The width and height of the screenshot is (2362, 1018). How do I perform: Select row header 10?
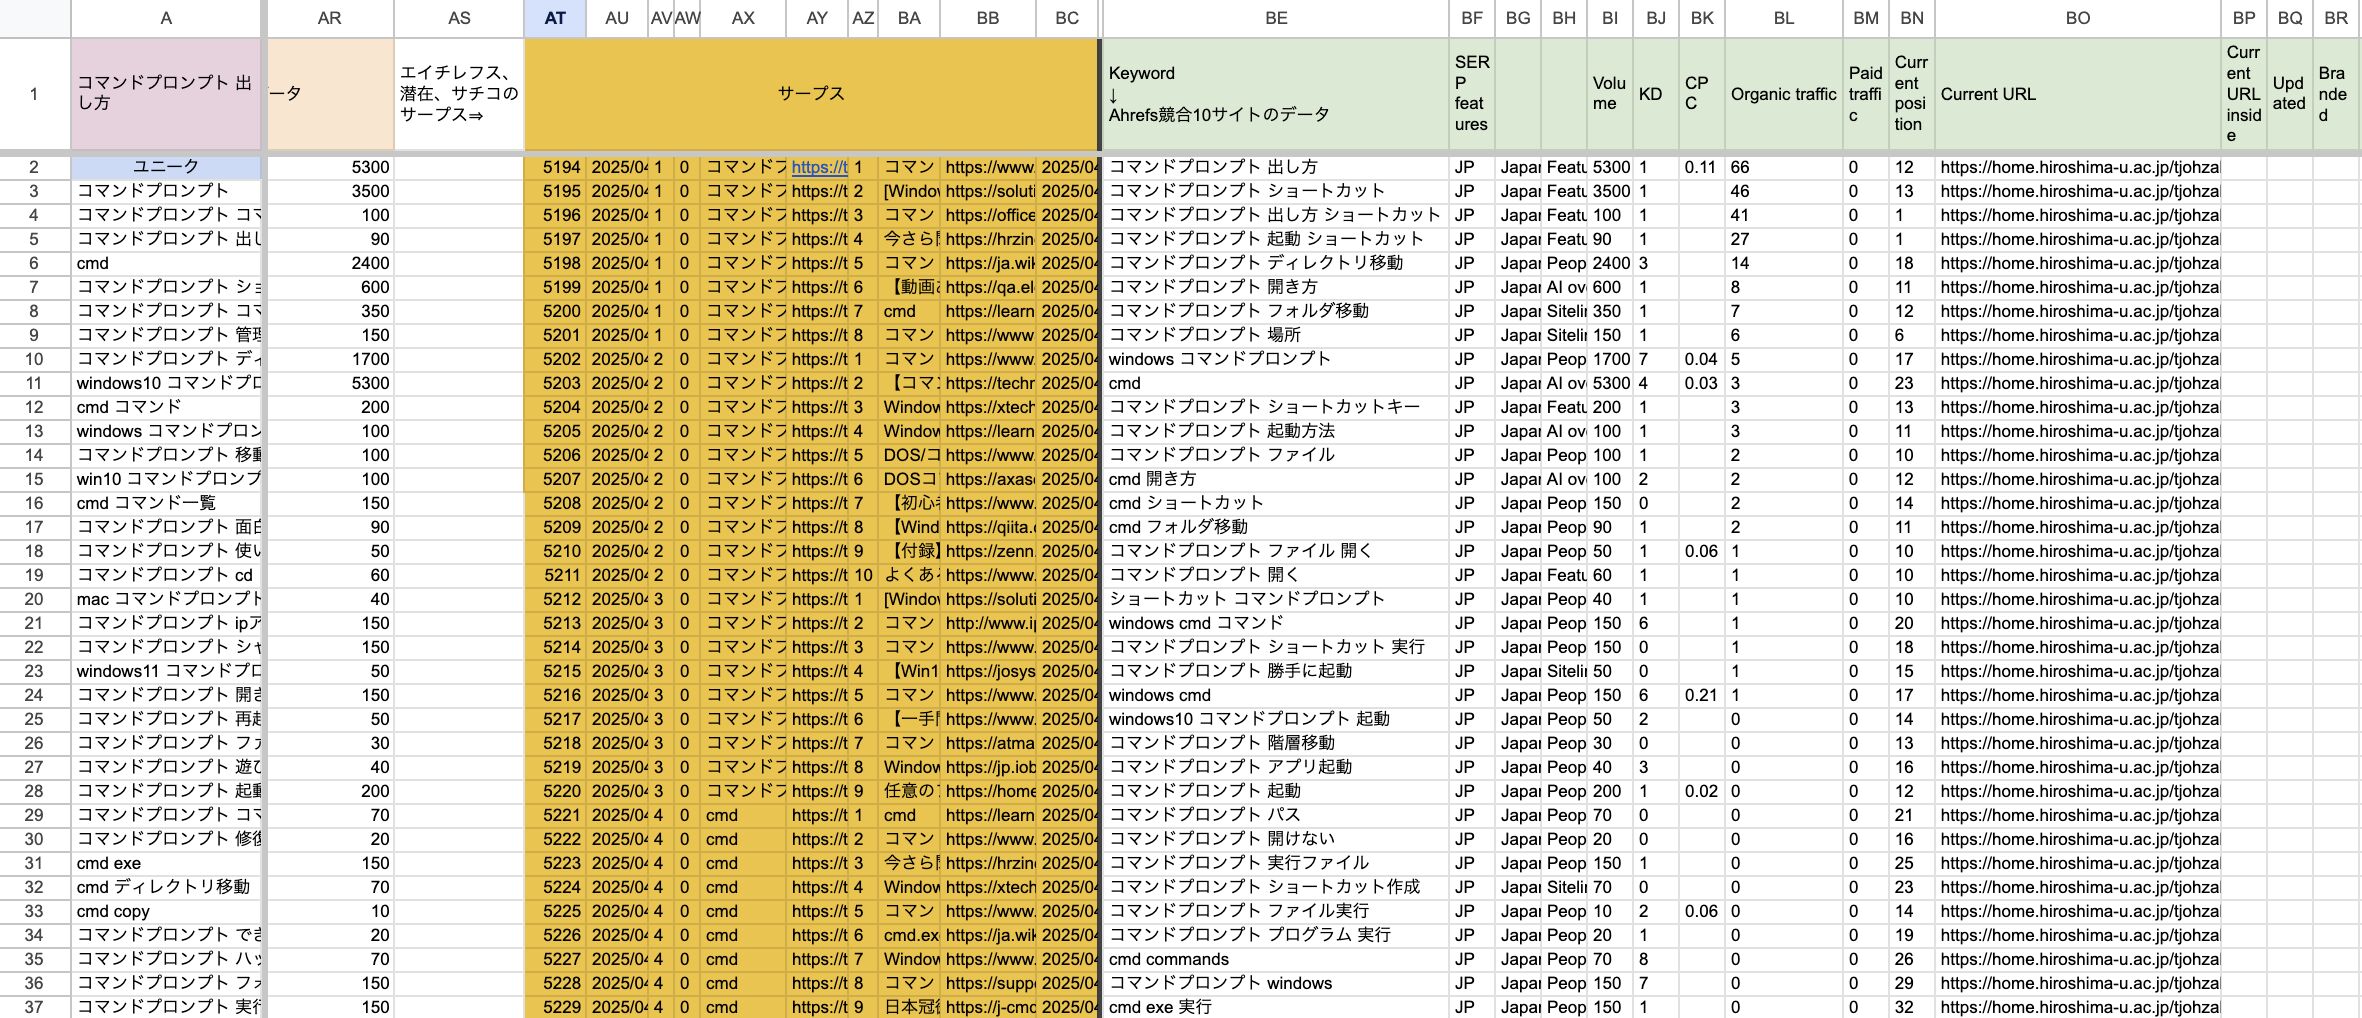point(34,359)
